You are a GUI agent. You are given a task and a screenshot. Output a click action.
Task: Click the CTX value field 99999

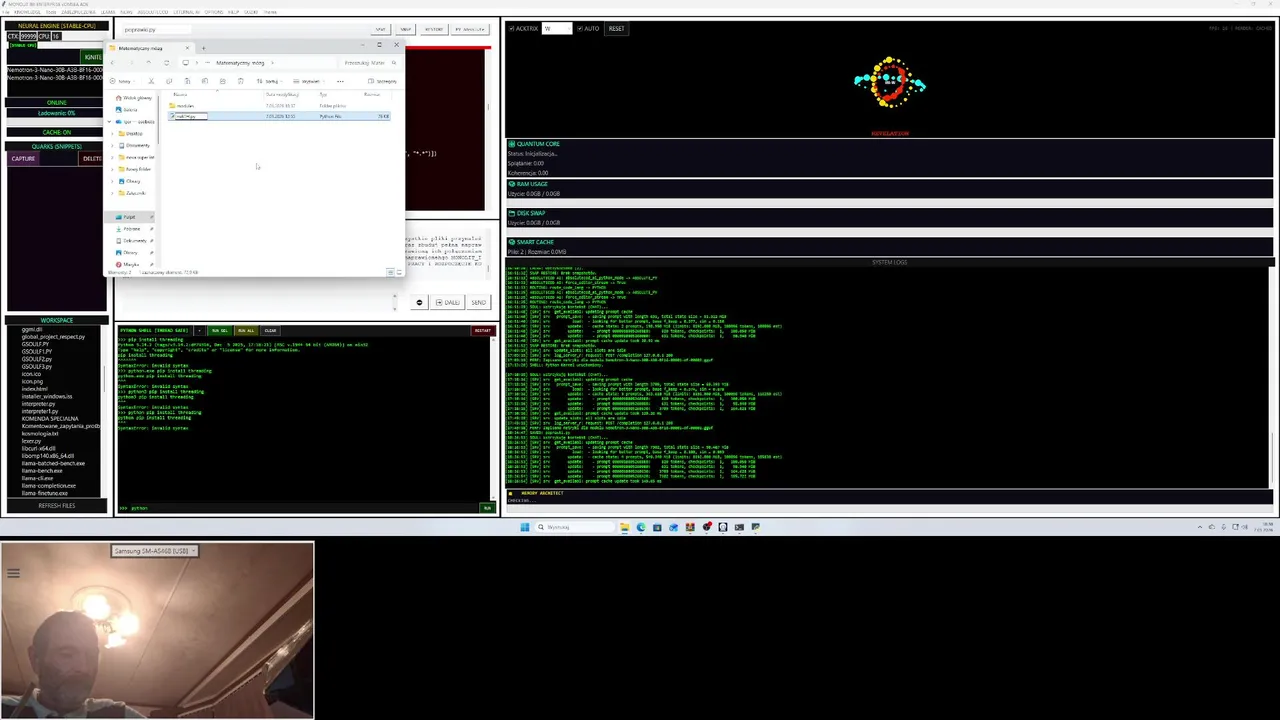(28, 36)
